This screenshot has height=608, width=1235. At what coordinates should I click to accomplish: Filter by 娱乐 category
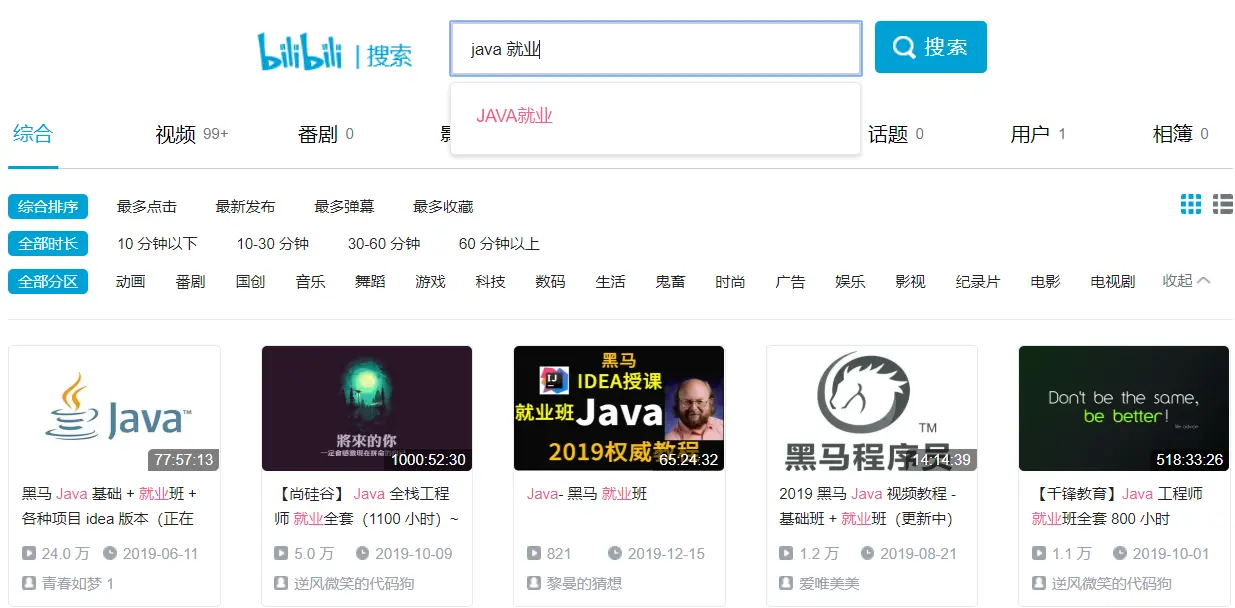(x=851, y=282)
